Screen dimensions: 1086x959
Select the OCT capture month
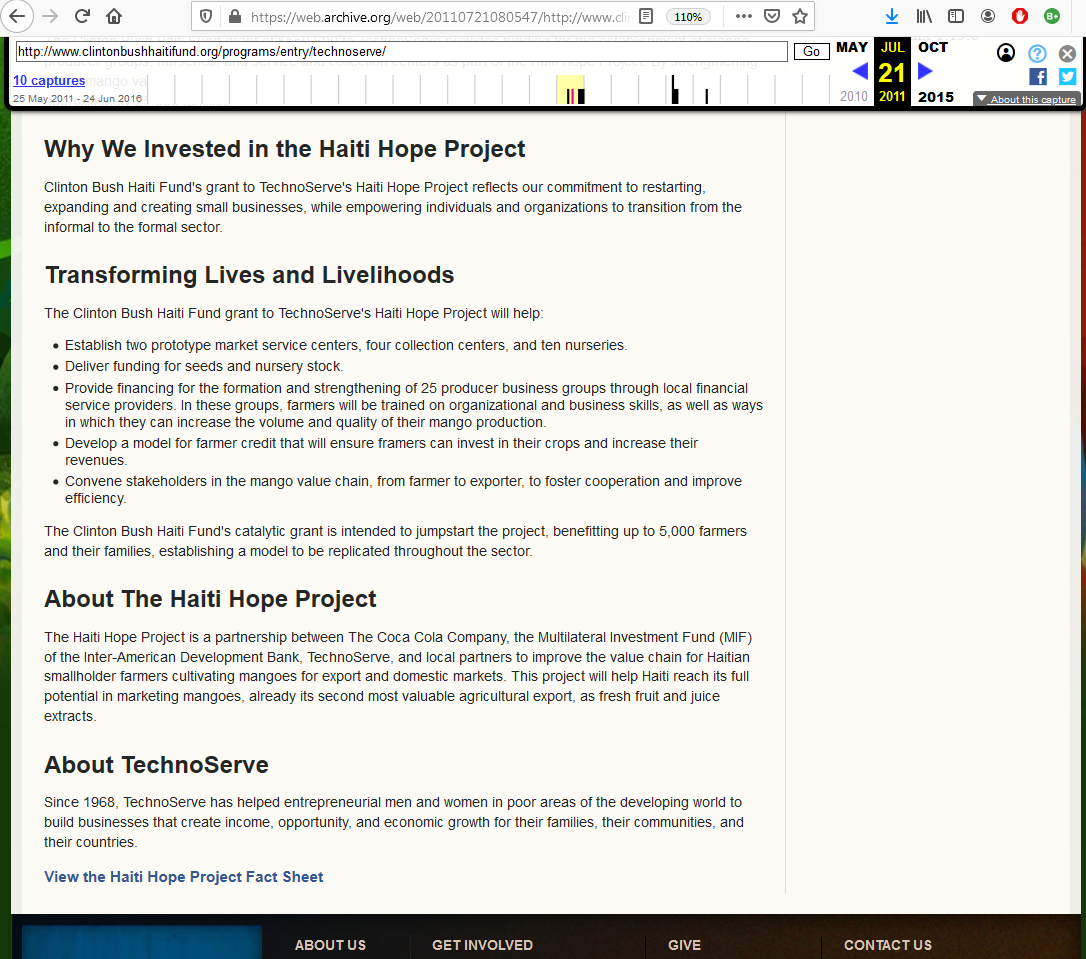(932, 47)
